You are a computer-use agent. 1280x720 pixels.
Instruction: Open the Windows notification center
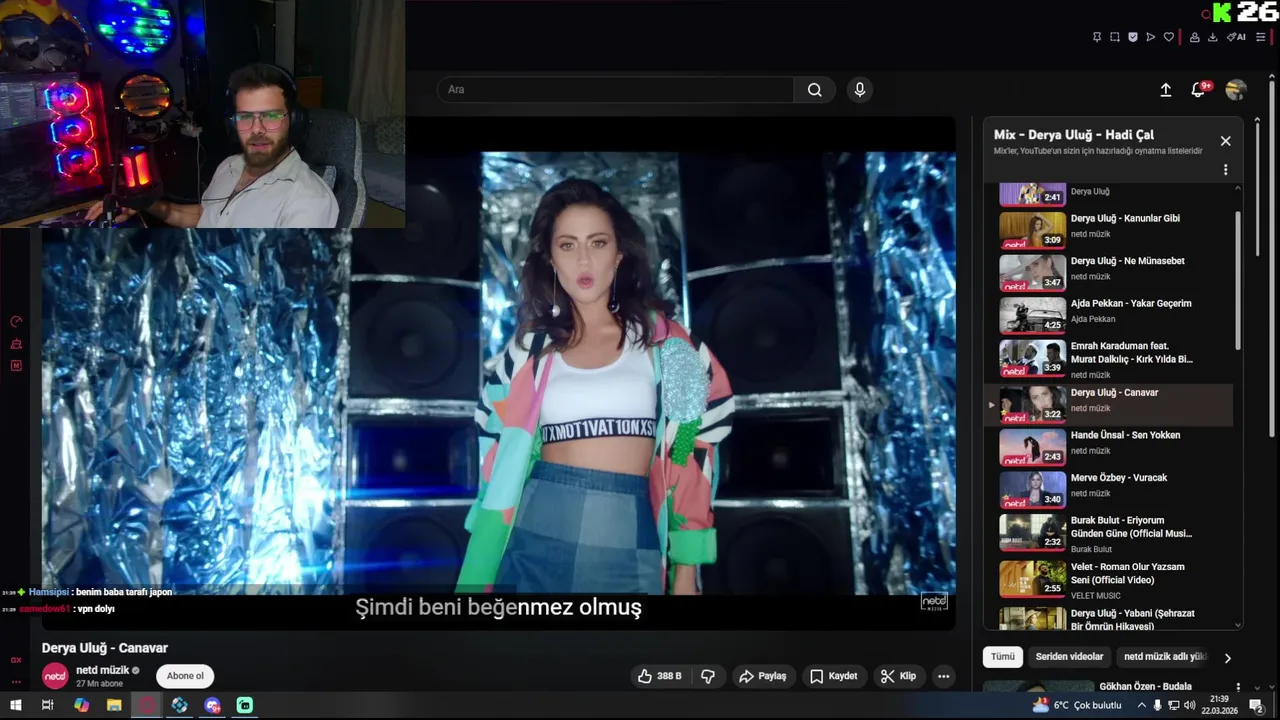click(x=1256, y=705)
